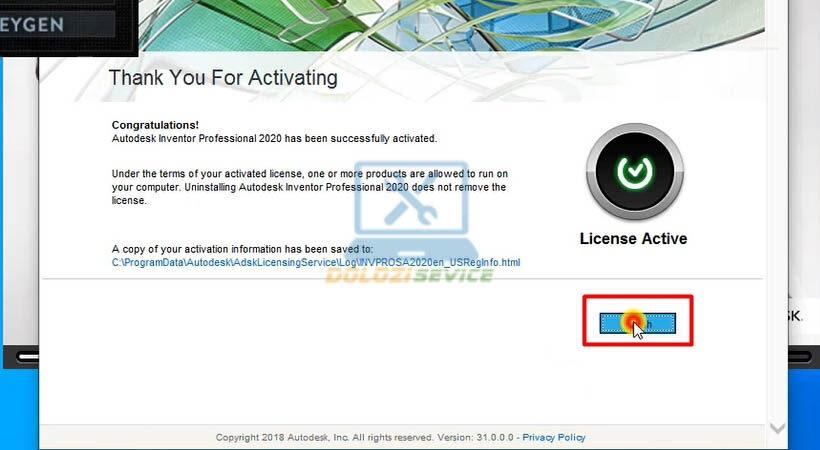Click the green checkmark License Active icon

633,174
